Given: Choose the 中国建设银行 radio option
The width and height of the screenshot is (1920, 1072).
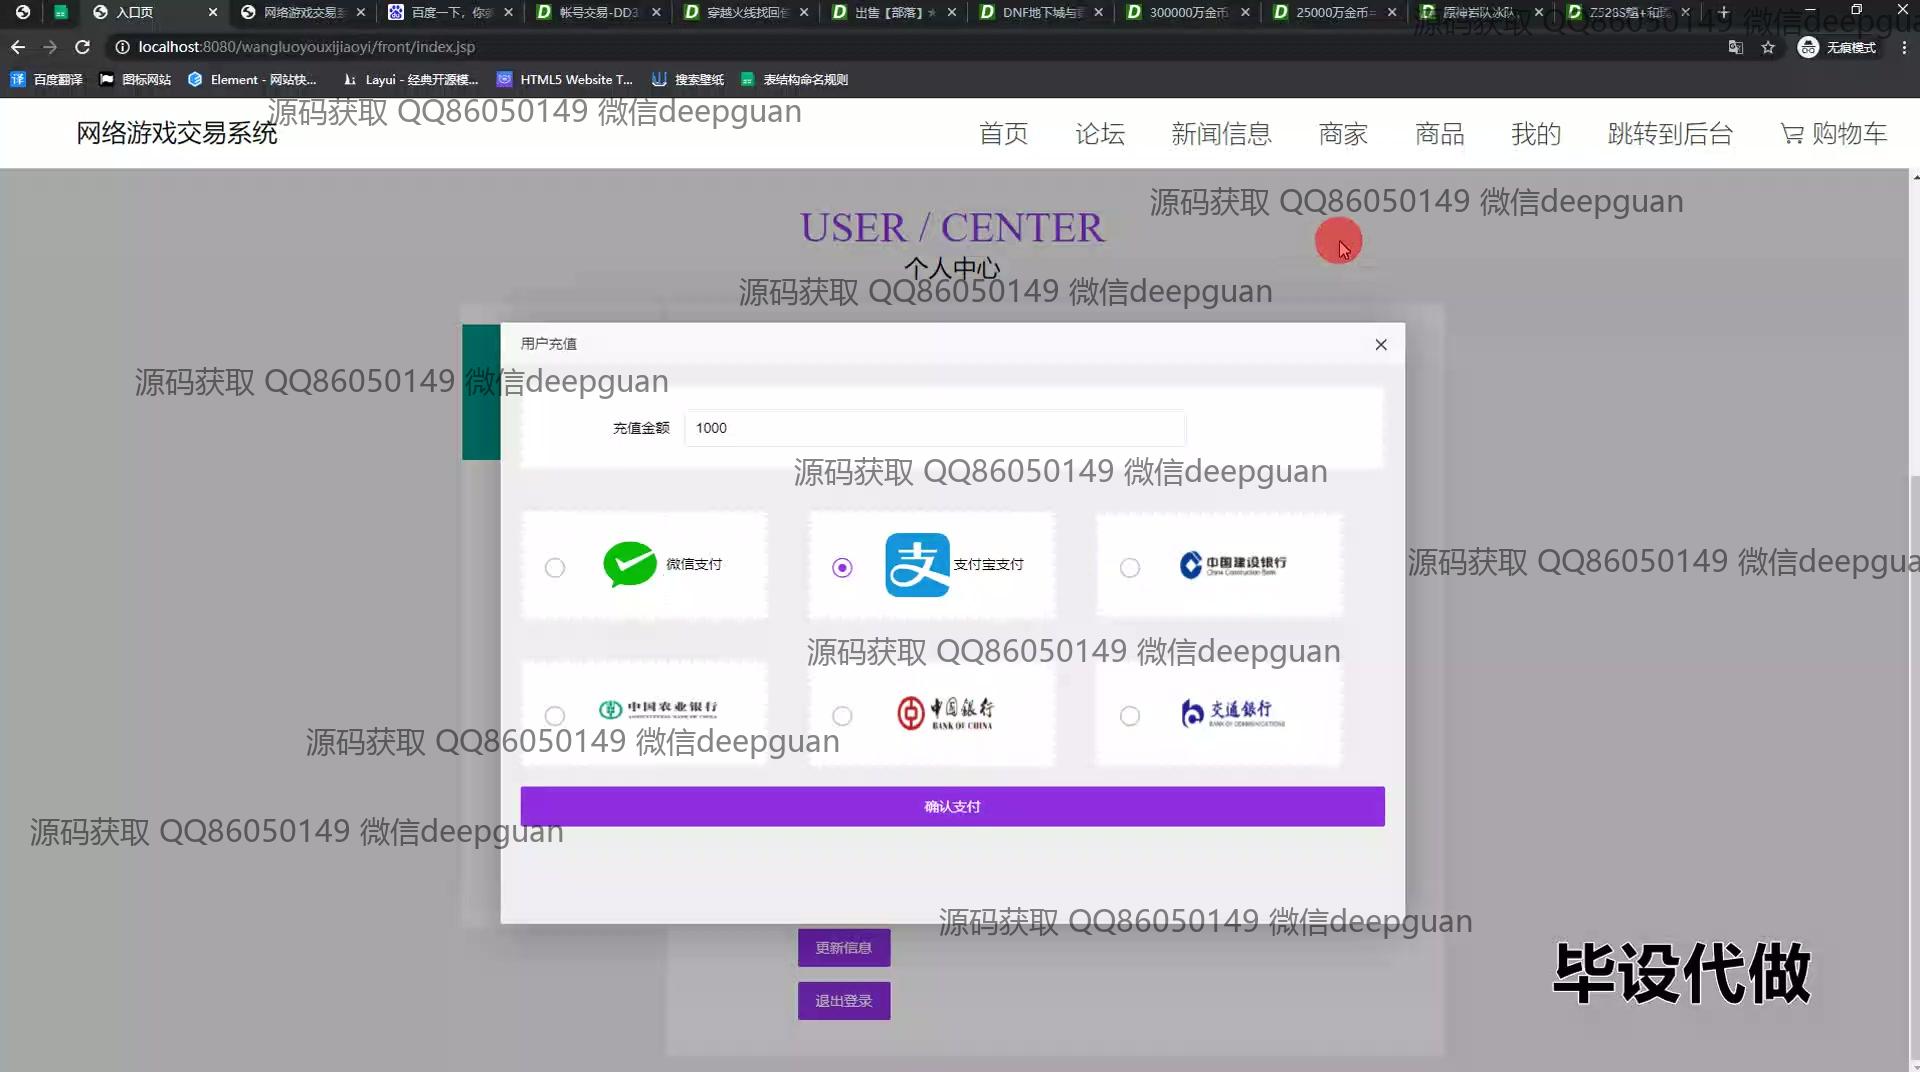Looking at the screenshot, I should coord(1130,568).
